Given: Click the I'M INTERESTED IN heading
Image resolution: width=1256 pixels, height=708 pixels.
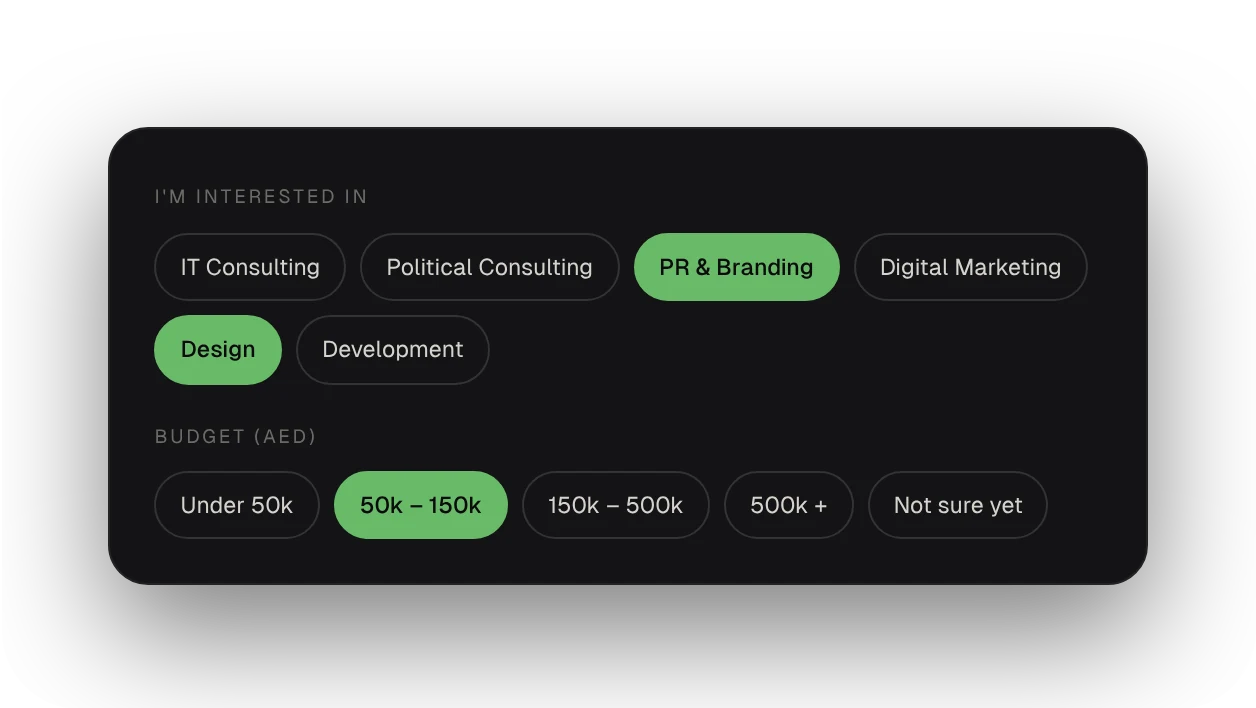Looking at the screenshot, I should click(261, 197).
